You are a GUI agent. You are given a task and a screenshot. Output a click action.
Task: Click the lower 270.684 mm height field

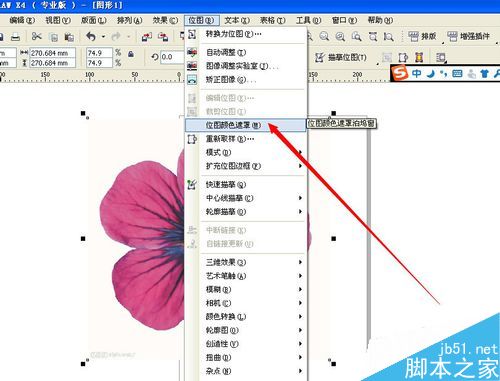coord(52,63)
